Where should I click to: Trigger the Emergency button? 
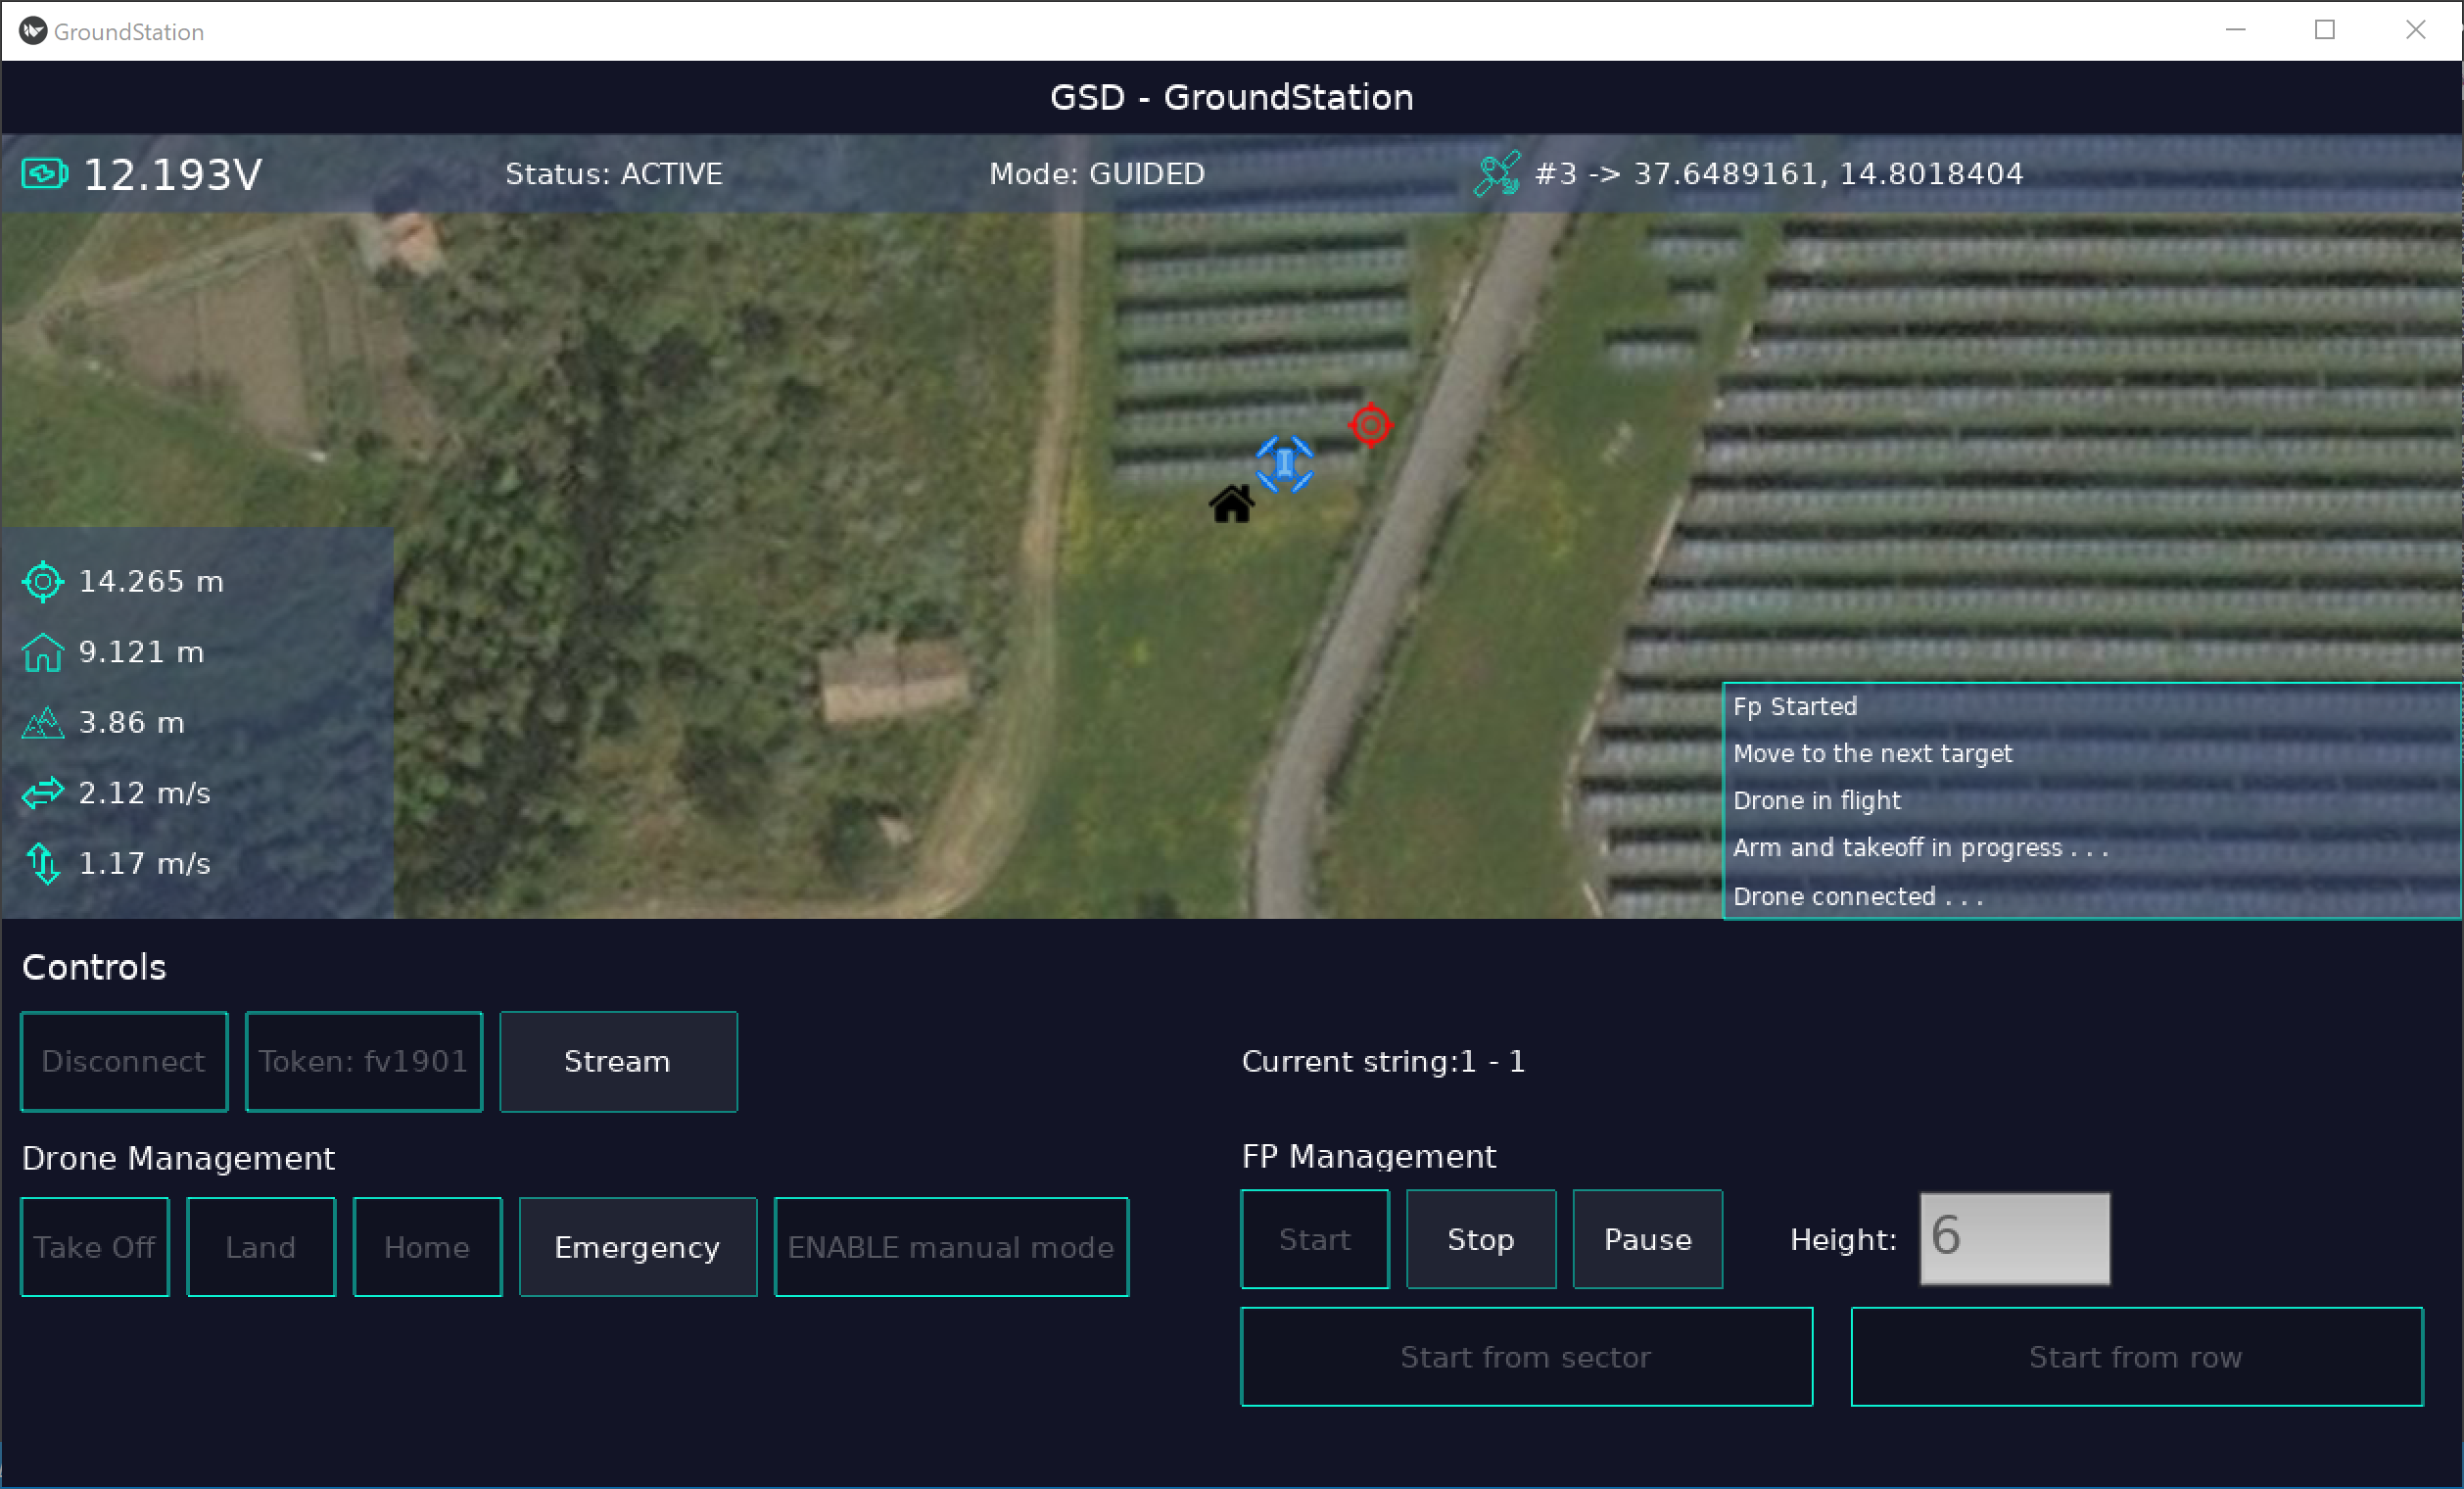pyautogui.click(x=638, y=1247)
